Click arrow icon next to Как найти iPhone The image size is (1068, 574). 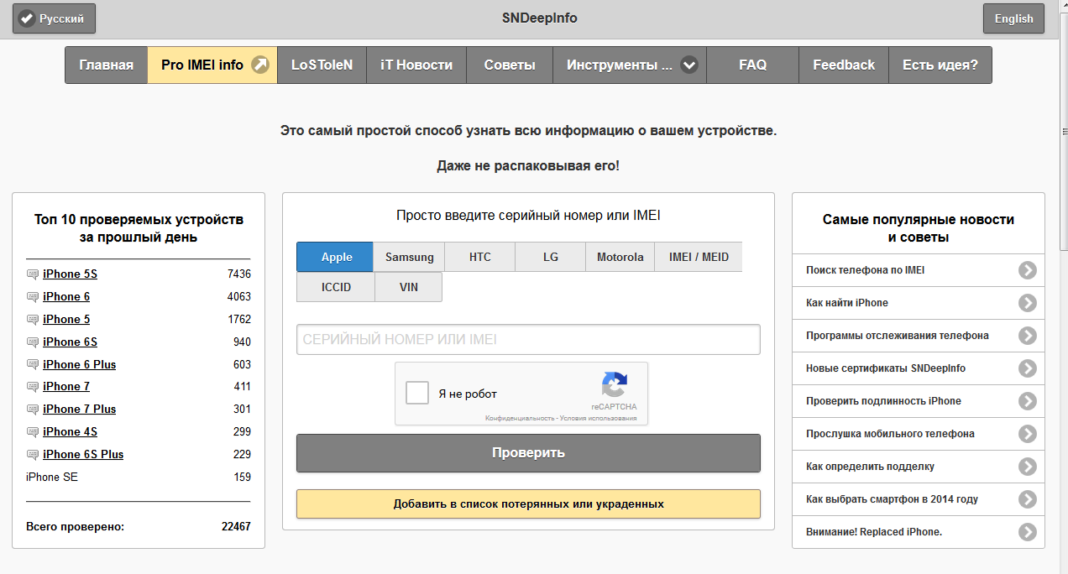click(x=1027, y=303)
